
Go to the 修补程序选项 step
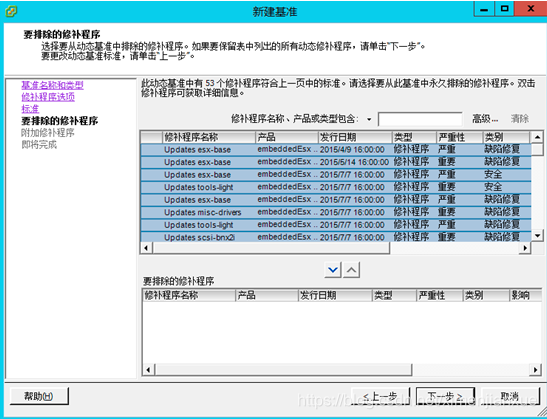point(48,97)
